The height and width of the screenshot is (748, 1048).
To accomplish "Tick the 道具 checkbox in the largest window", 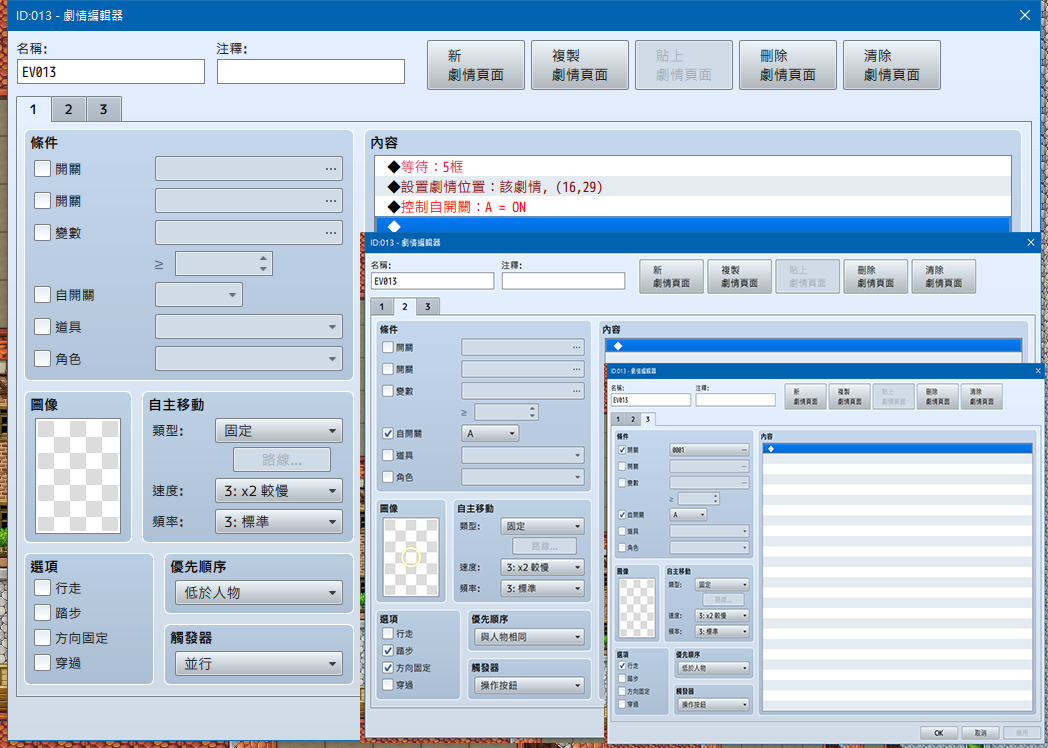I will [x=42, y=327].
